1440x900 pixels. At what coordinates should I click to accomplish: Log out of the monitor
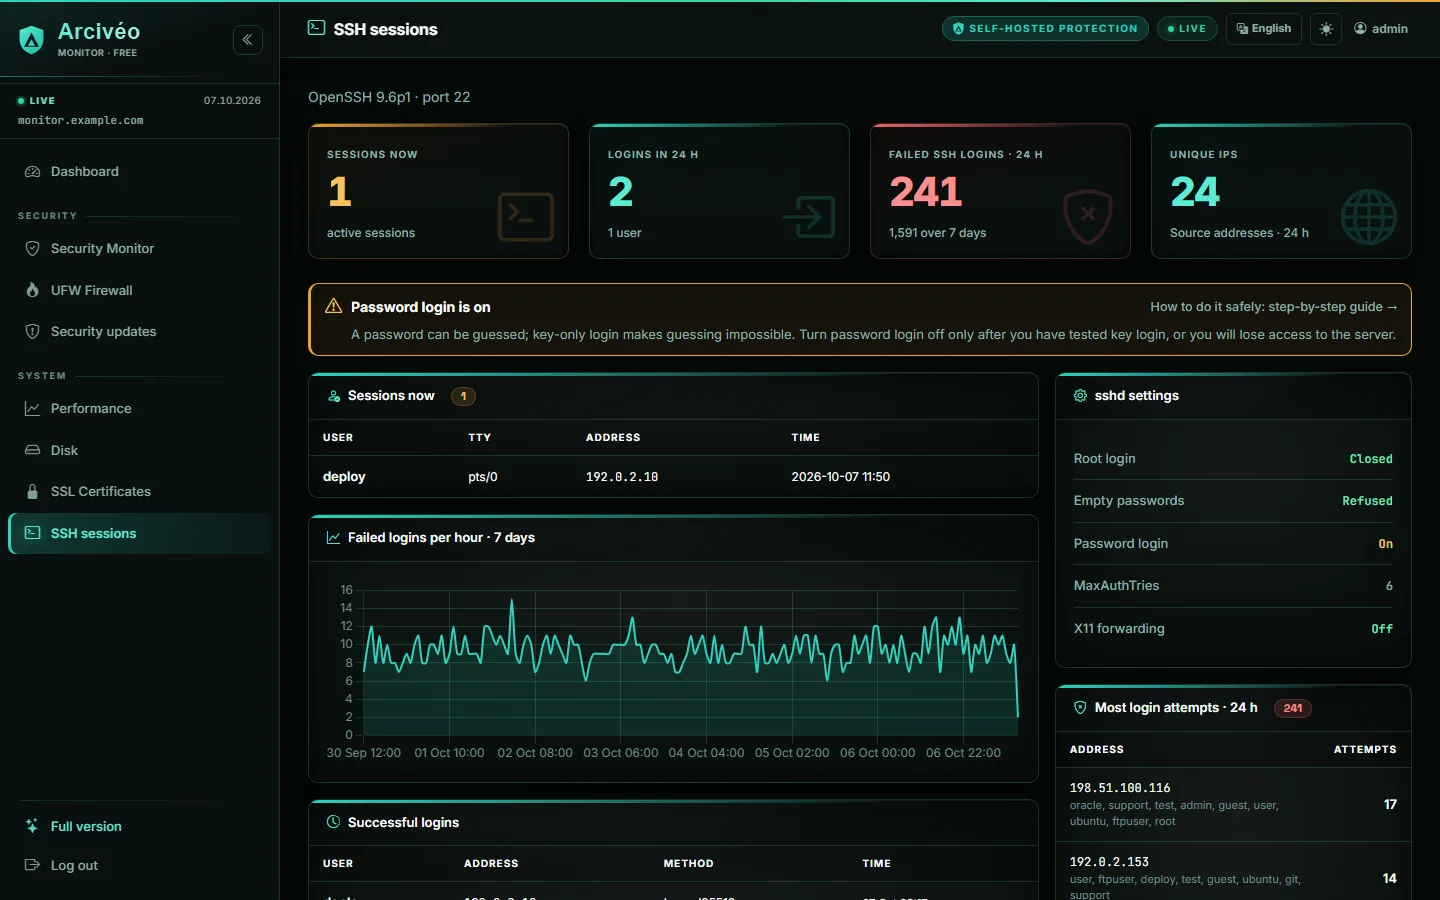coord(140,866)
